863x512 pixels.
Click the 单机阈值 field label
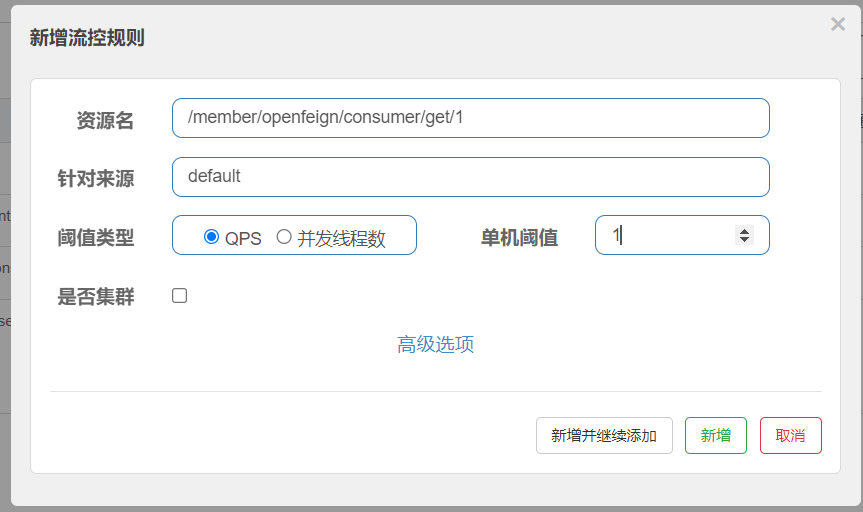point(519,238)
